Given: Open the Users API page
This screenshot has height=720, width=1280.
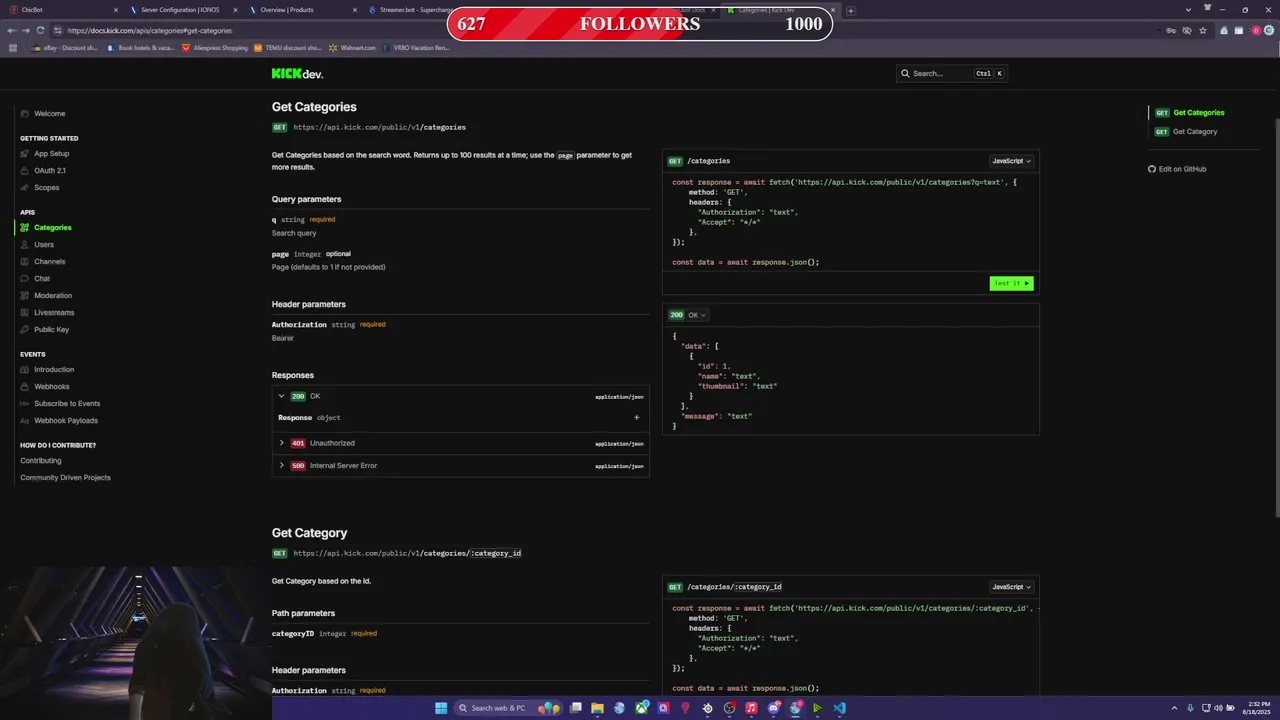Looking at the screenshot, I should pyautogui.click(x=43, y=245).
